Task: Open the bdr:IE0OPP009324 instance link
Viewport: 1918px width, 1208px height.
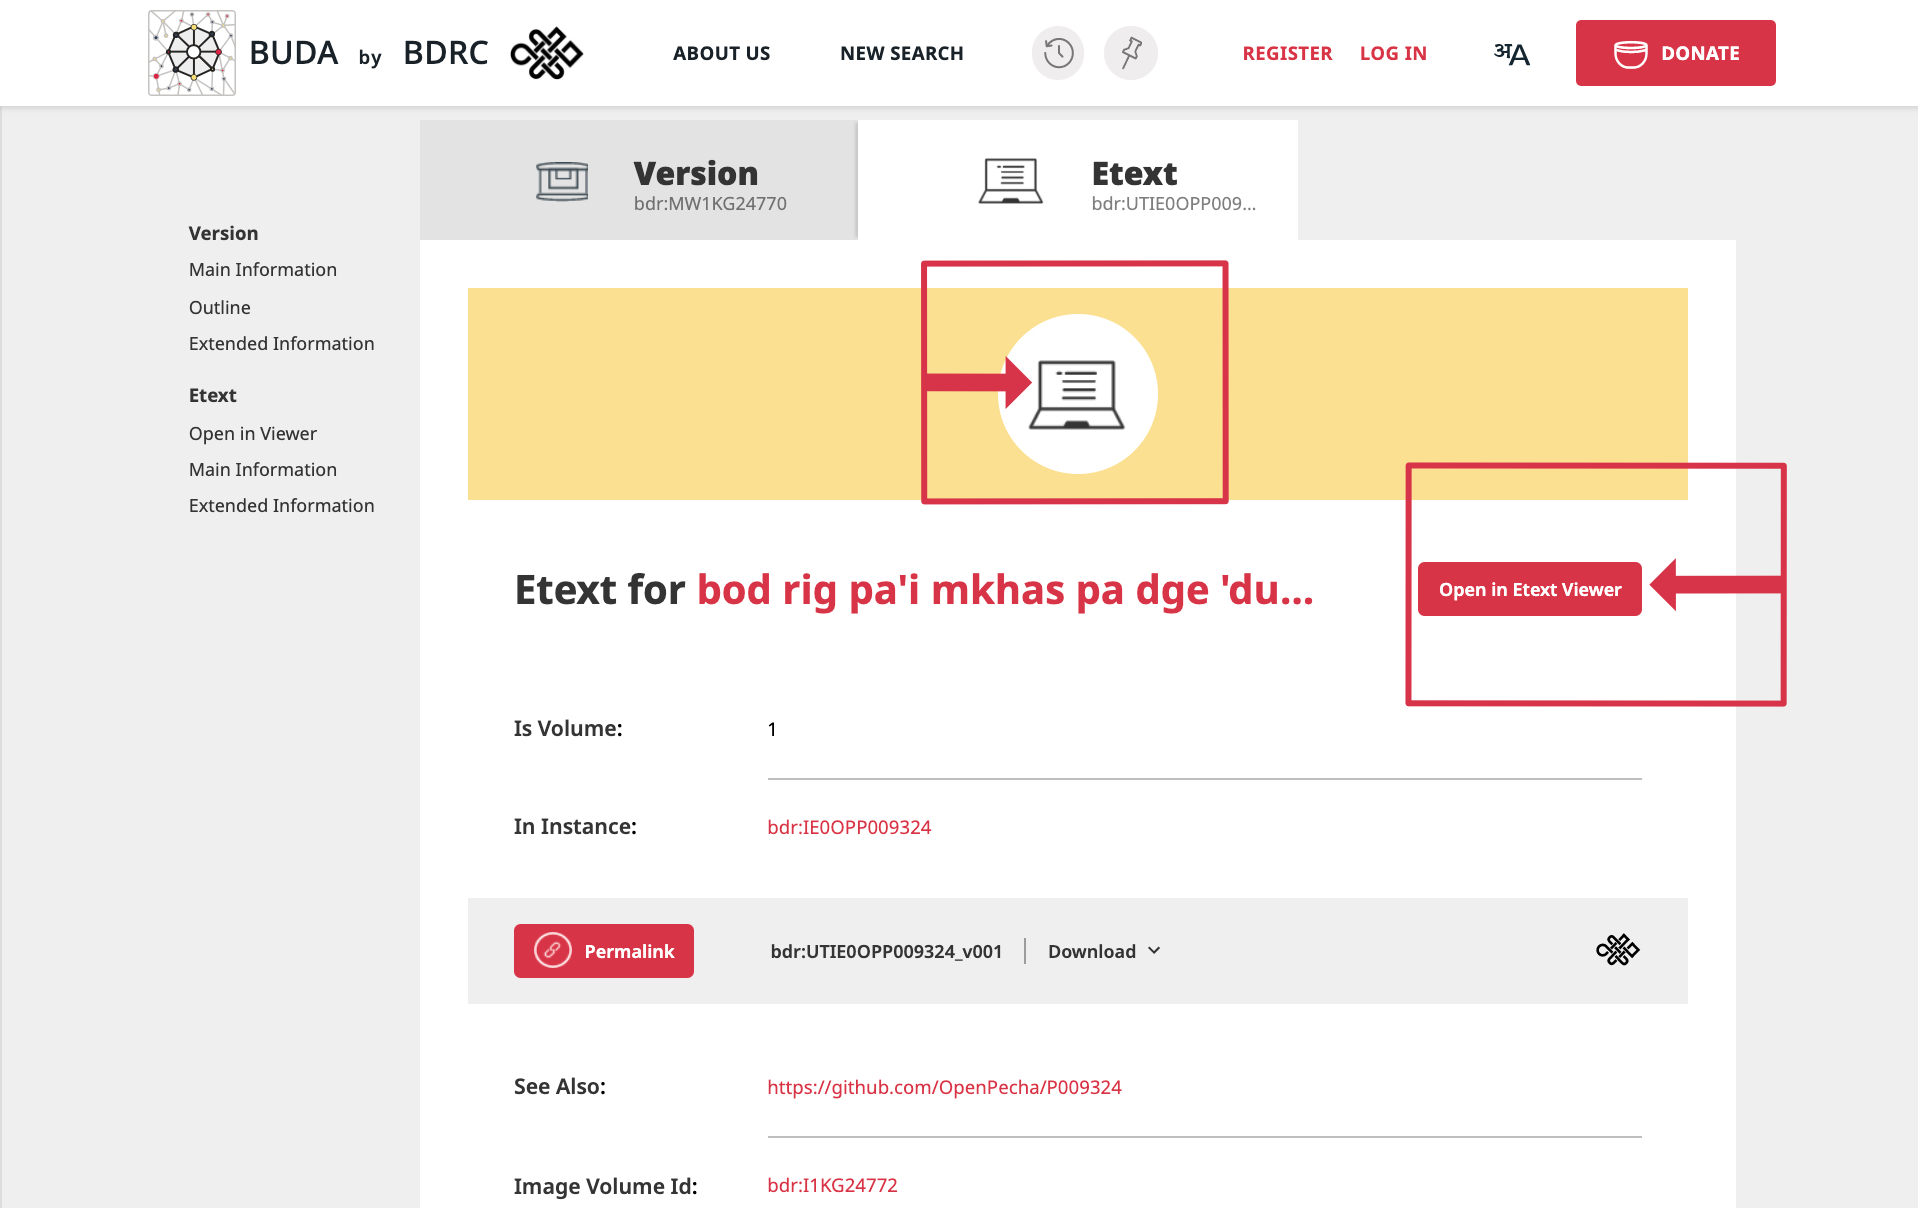Action: [849, 827]
